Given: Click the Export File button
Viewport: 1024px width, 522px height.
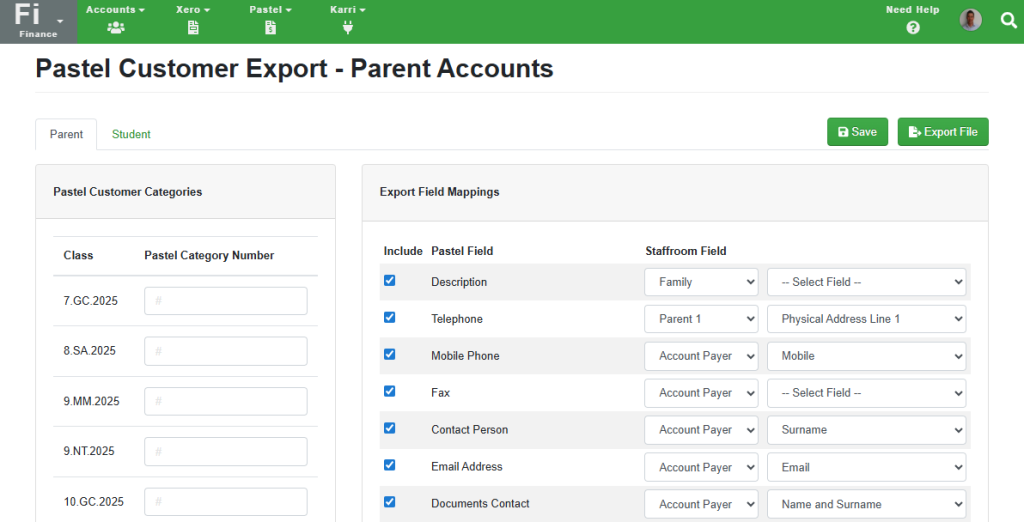Looking at the screenshot, I should 943,132.
